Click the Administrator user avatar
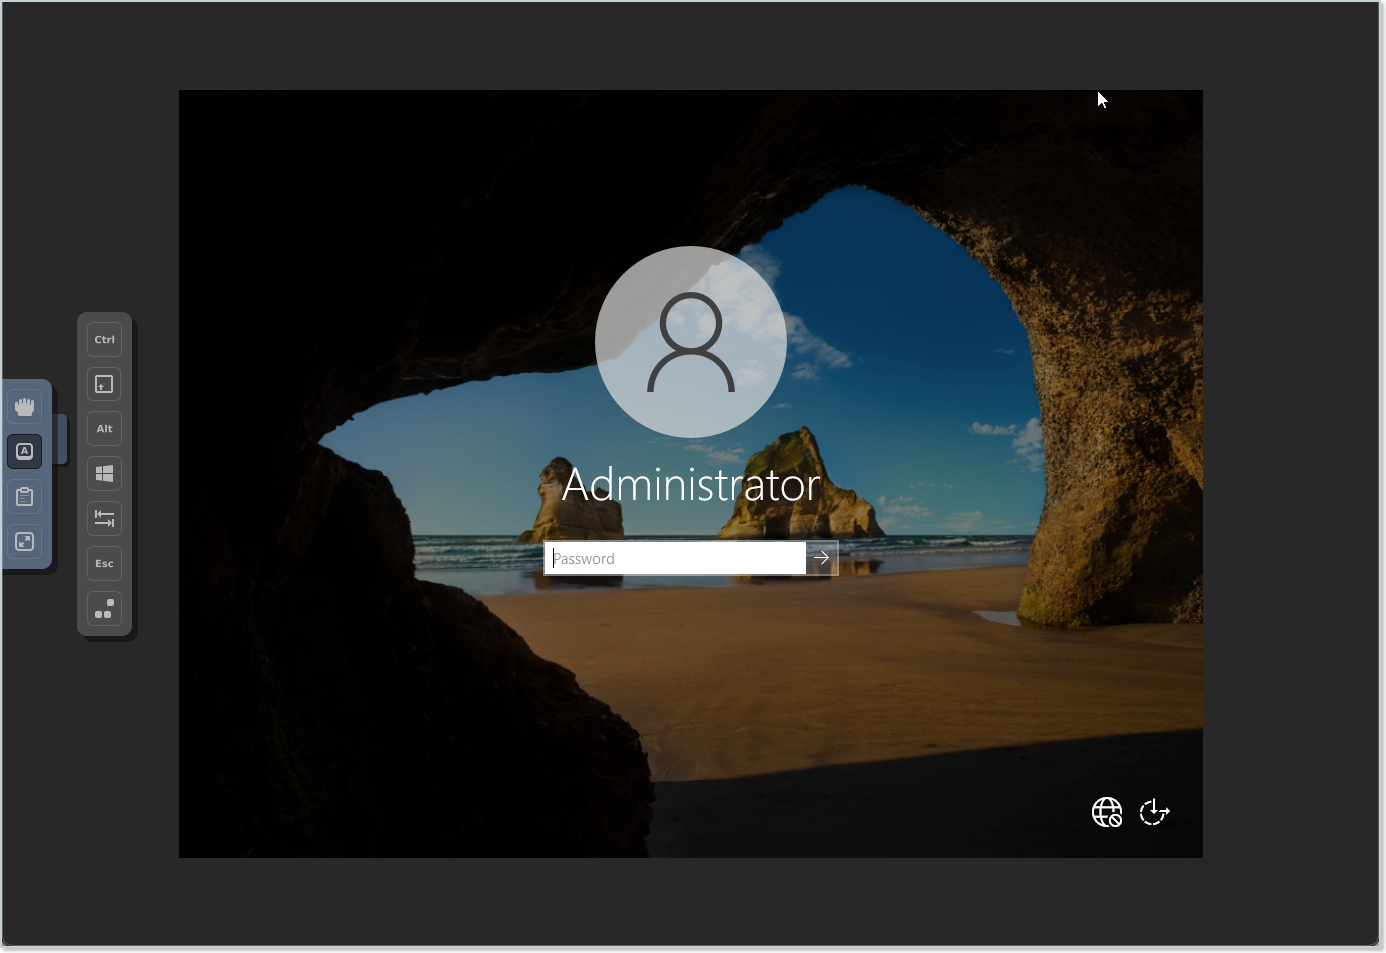 (x=691, y=342)
